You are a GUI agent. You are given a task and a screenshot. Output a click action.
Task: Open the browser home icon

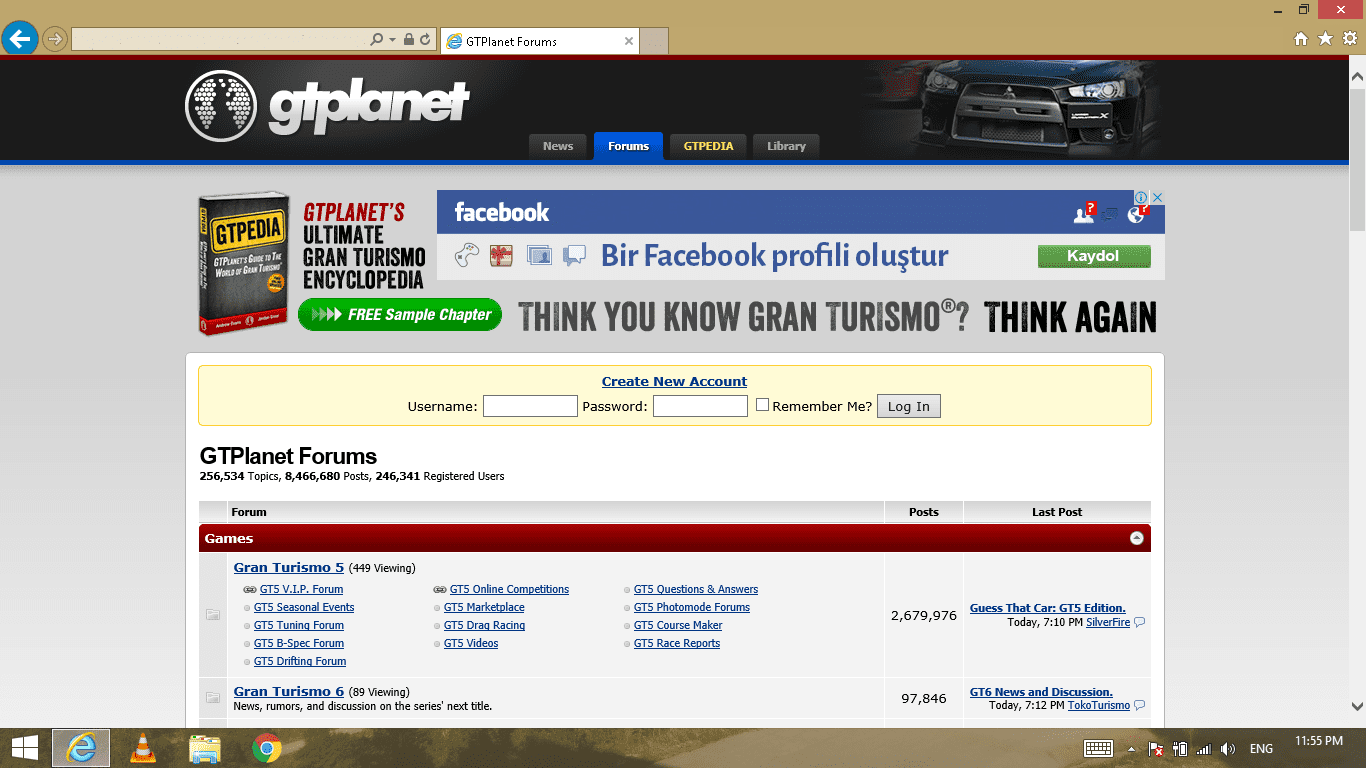(x=1301, y=39)
